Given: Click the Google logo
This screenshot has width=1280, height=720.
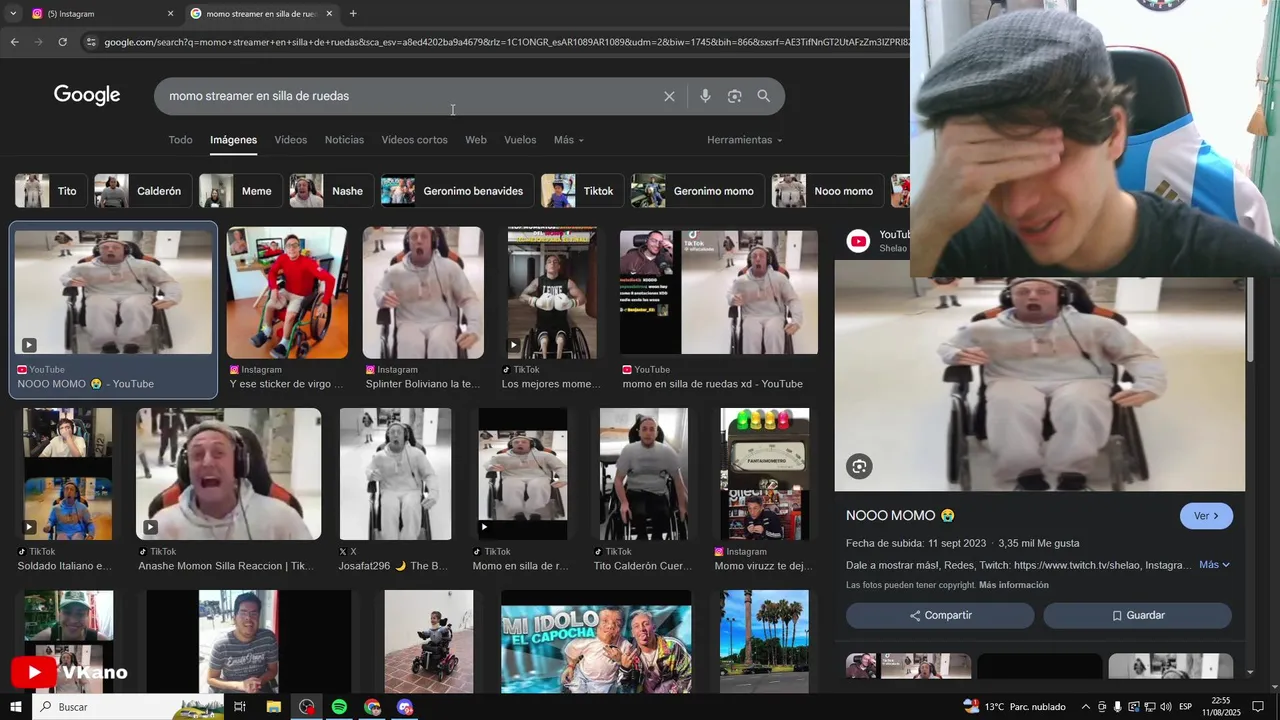Looking at the screenshot, I should pos(87,95).
